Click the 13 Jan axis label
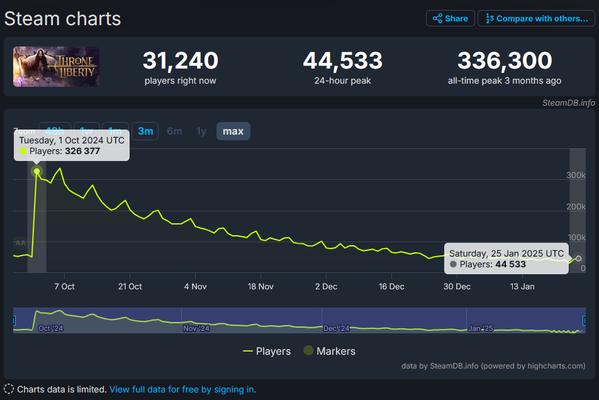Viewport: 599px width, 400px height. coord(522,287)
